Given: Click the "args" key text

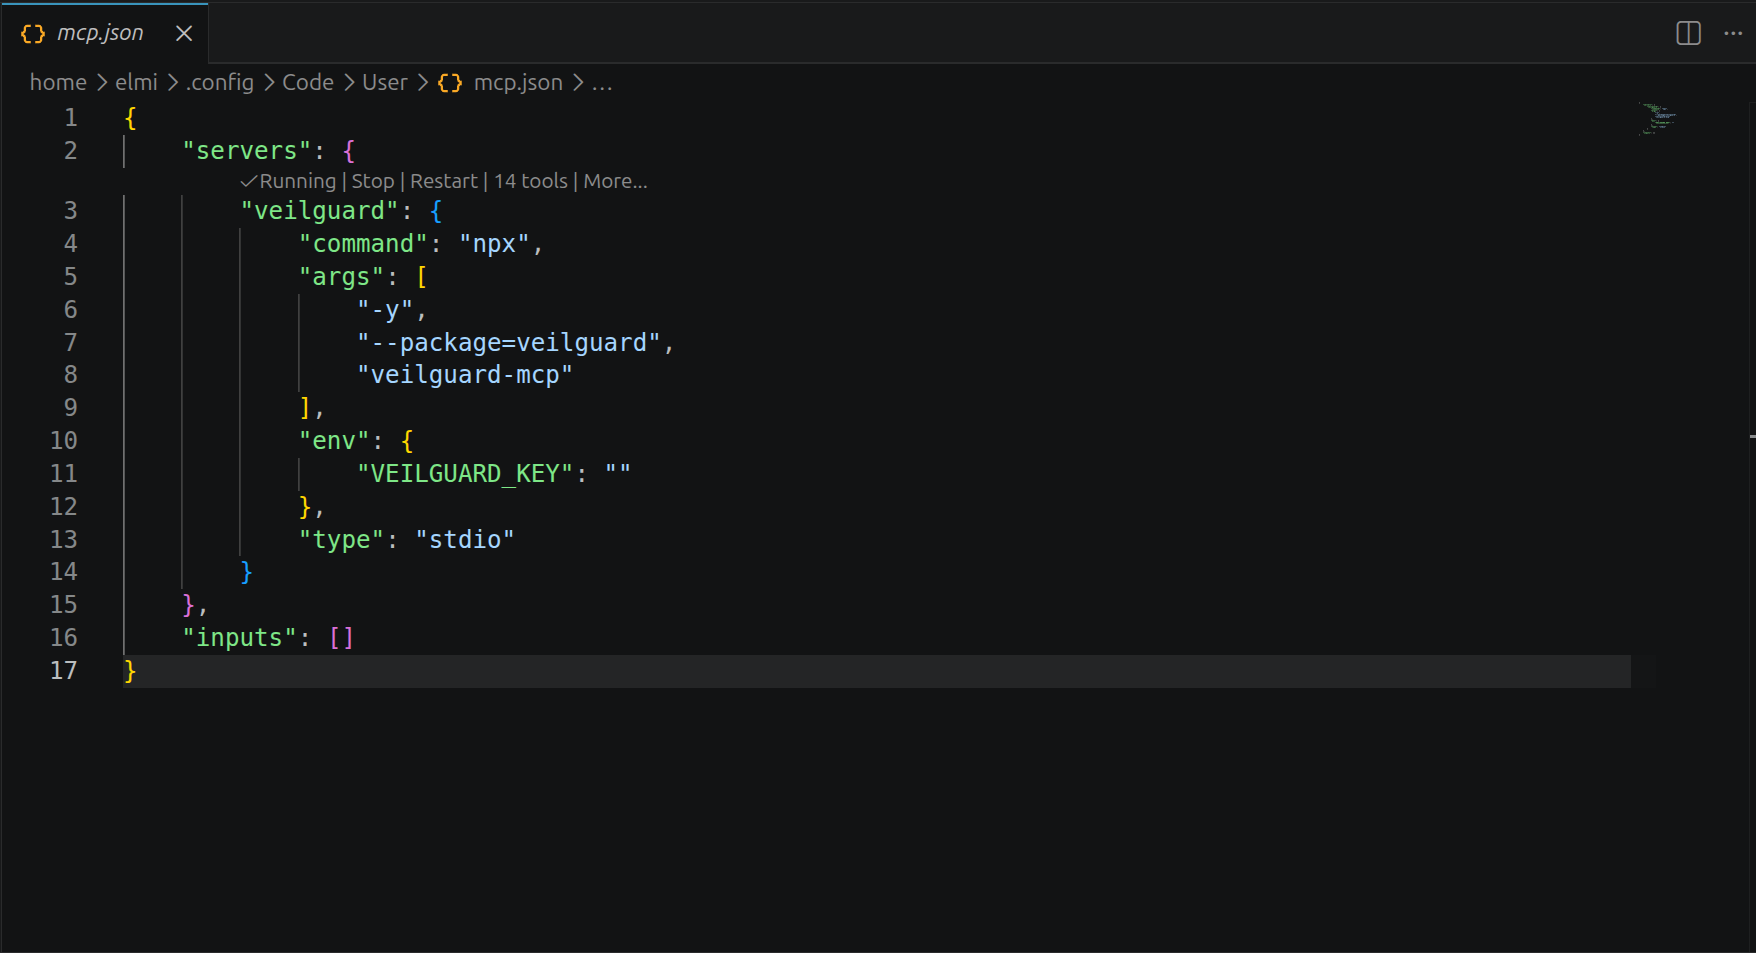Looking at the screenshot, I should click(341, 277).
